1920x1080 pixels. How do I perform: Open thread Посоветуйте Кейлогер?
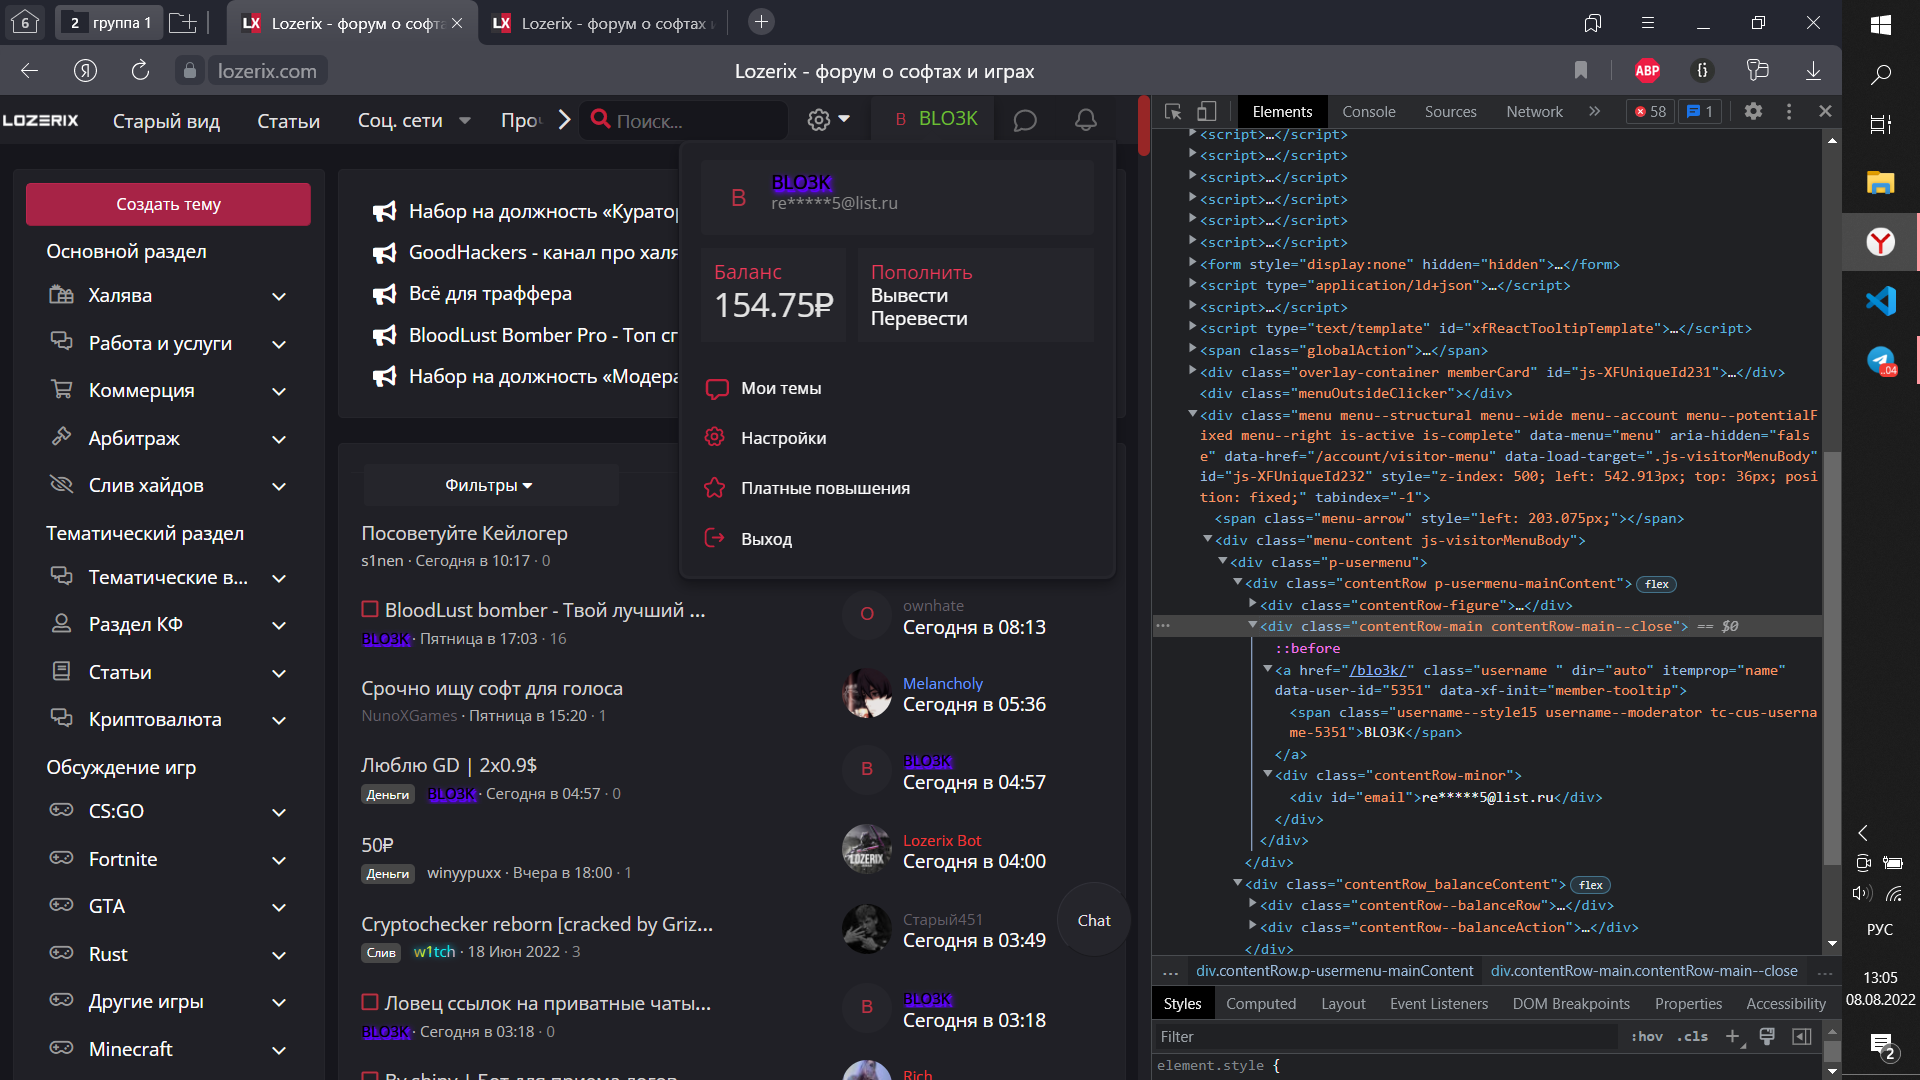[464, 533]
